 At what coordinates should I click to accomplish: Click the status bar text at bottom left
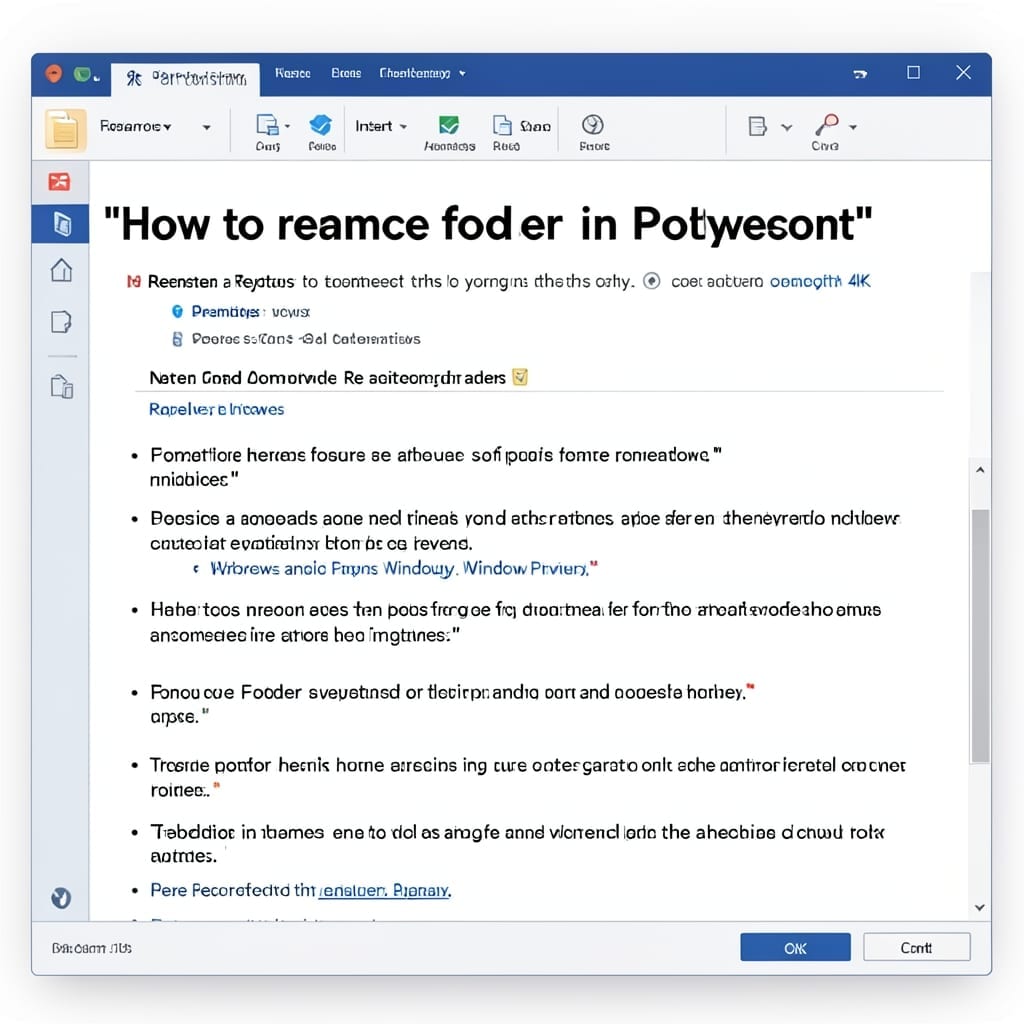click(91, 948)
